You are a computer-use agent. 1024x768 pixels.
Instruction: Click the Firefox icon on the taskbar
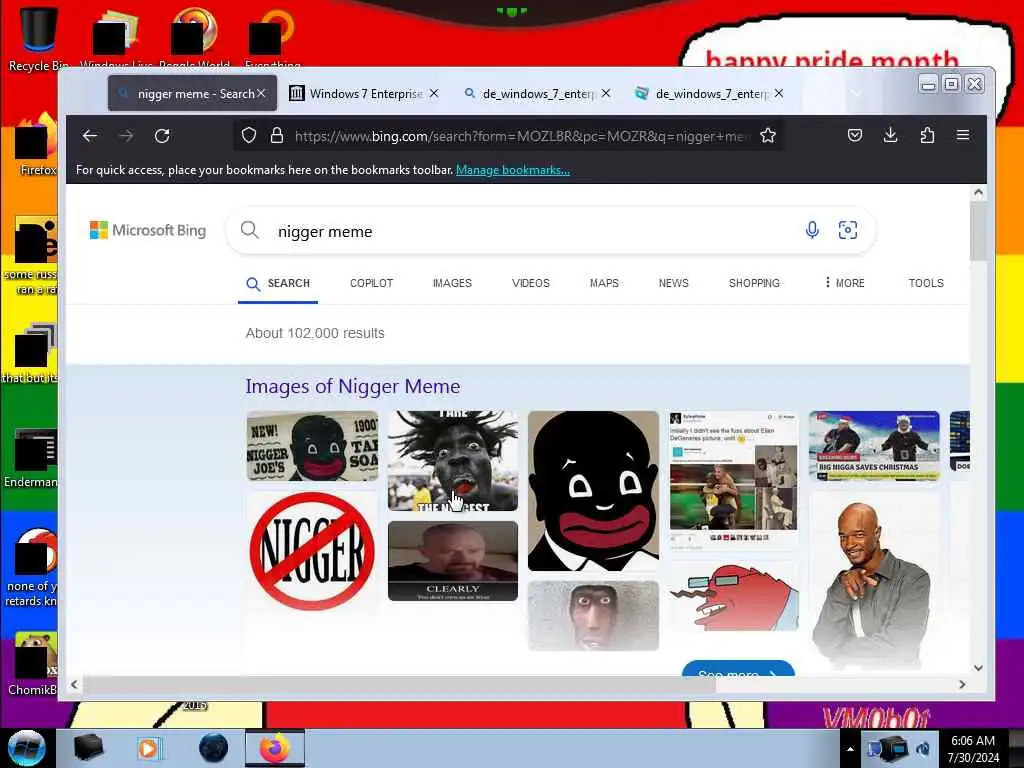pos(275,748)
